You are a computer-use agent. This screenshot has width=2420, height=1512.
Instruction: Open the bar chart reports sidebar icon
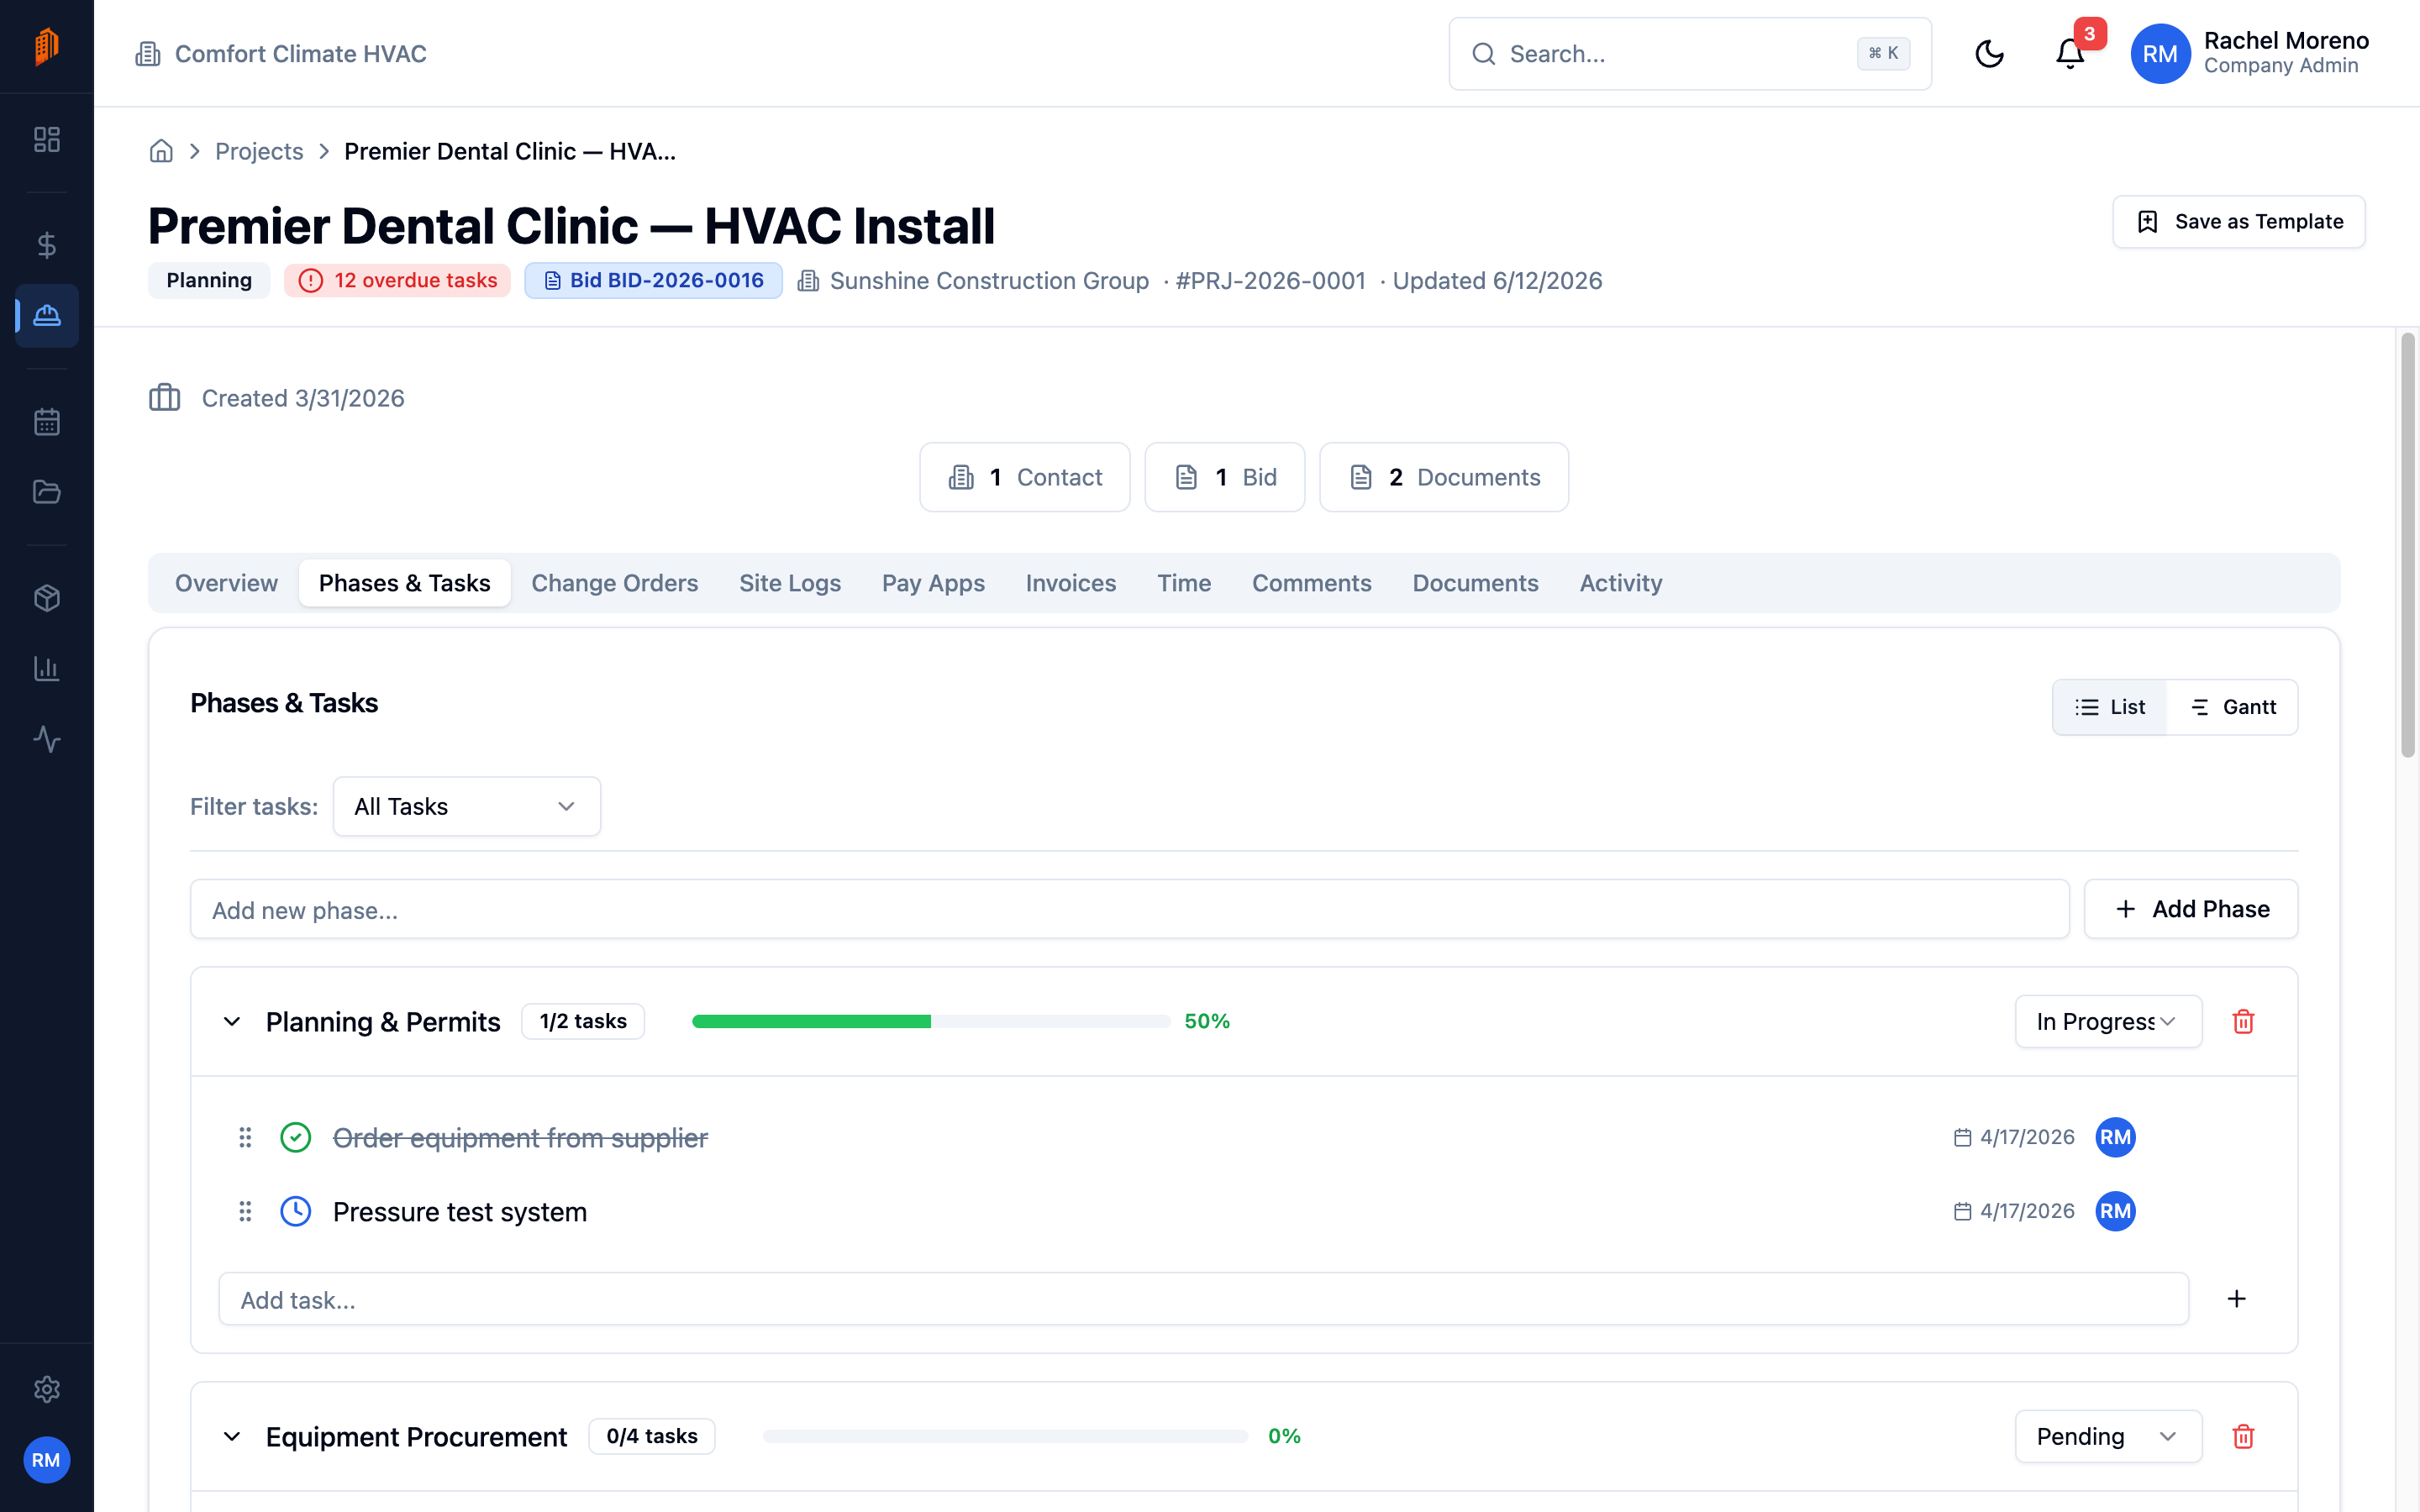47,669
